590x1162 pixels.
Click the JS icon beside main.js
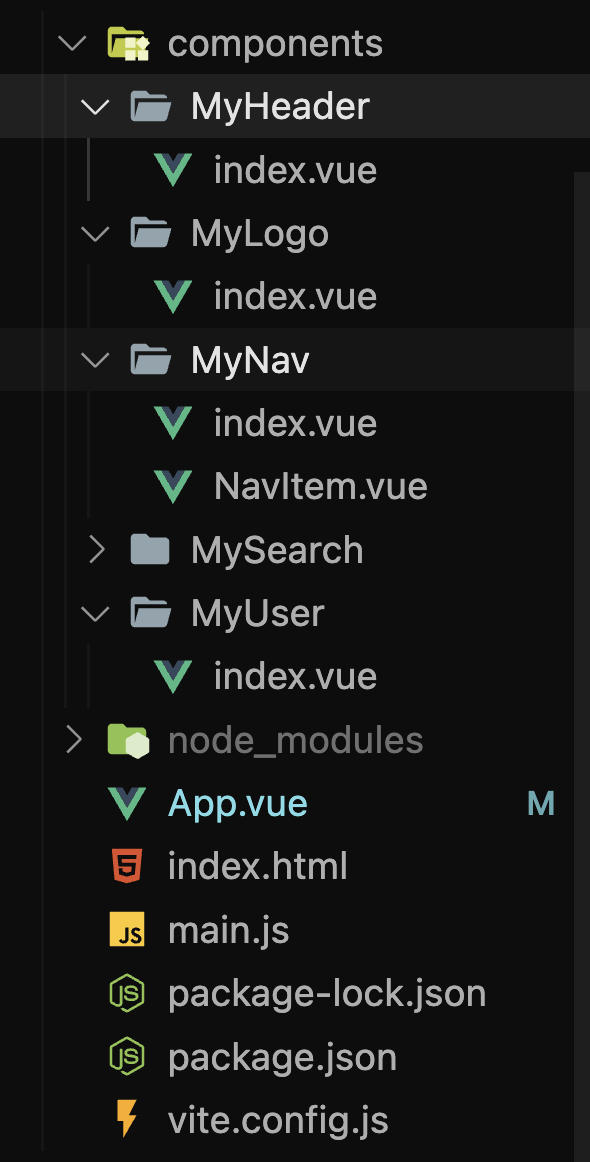pos(127,929)
